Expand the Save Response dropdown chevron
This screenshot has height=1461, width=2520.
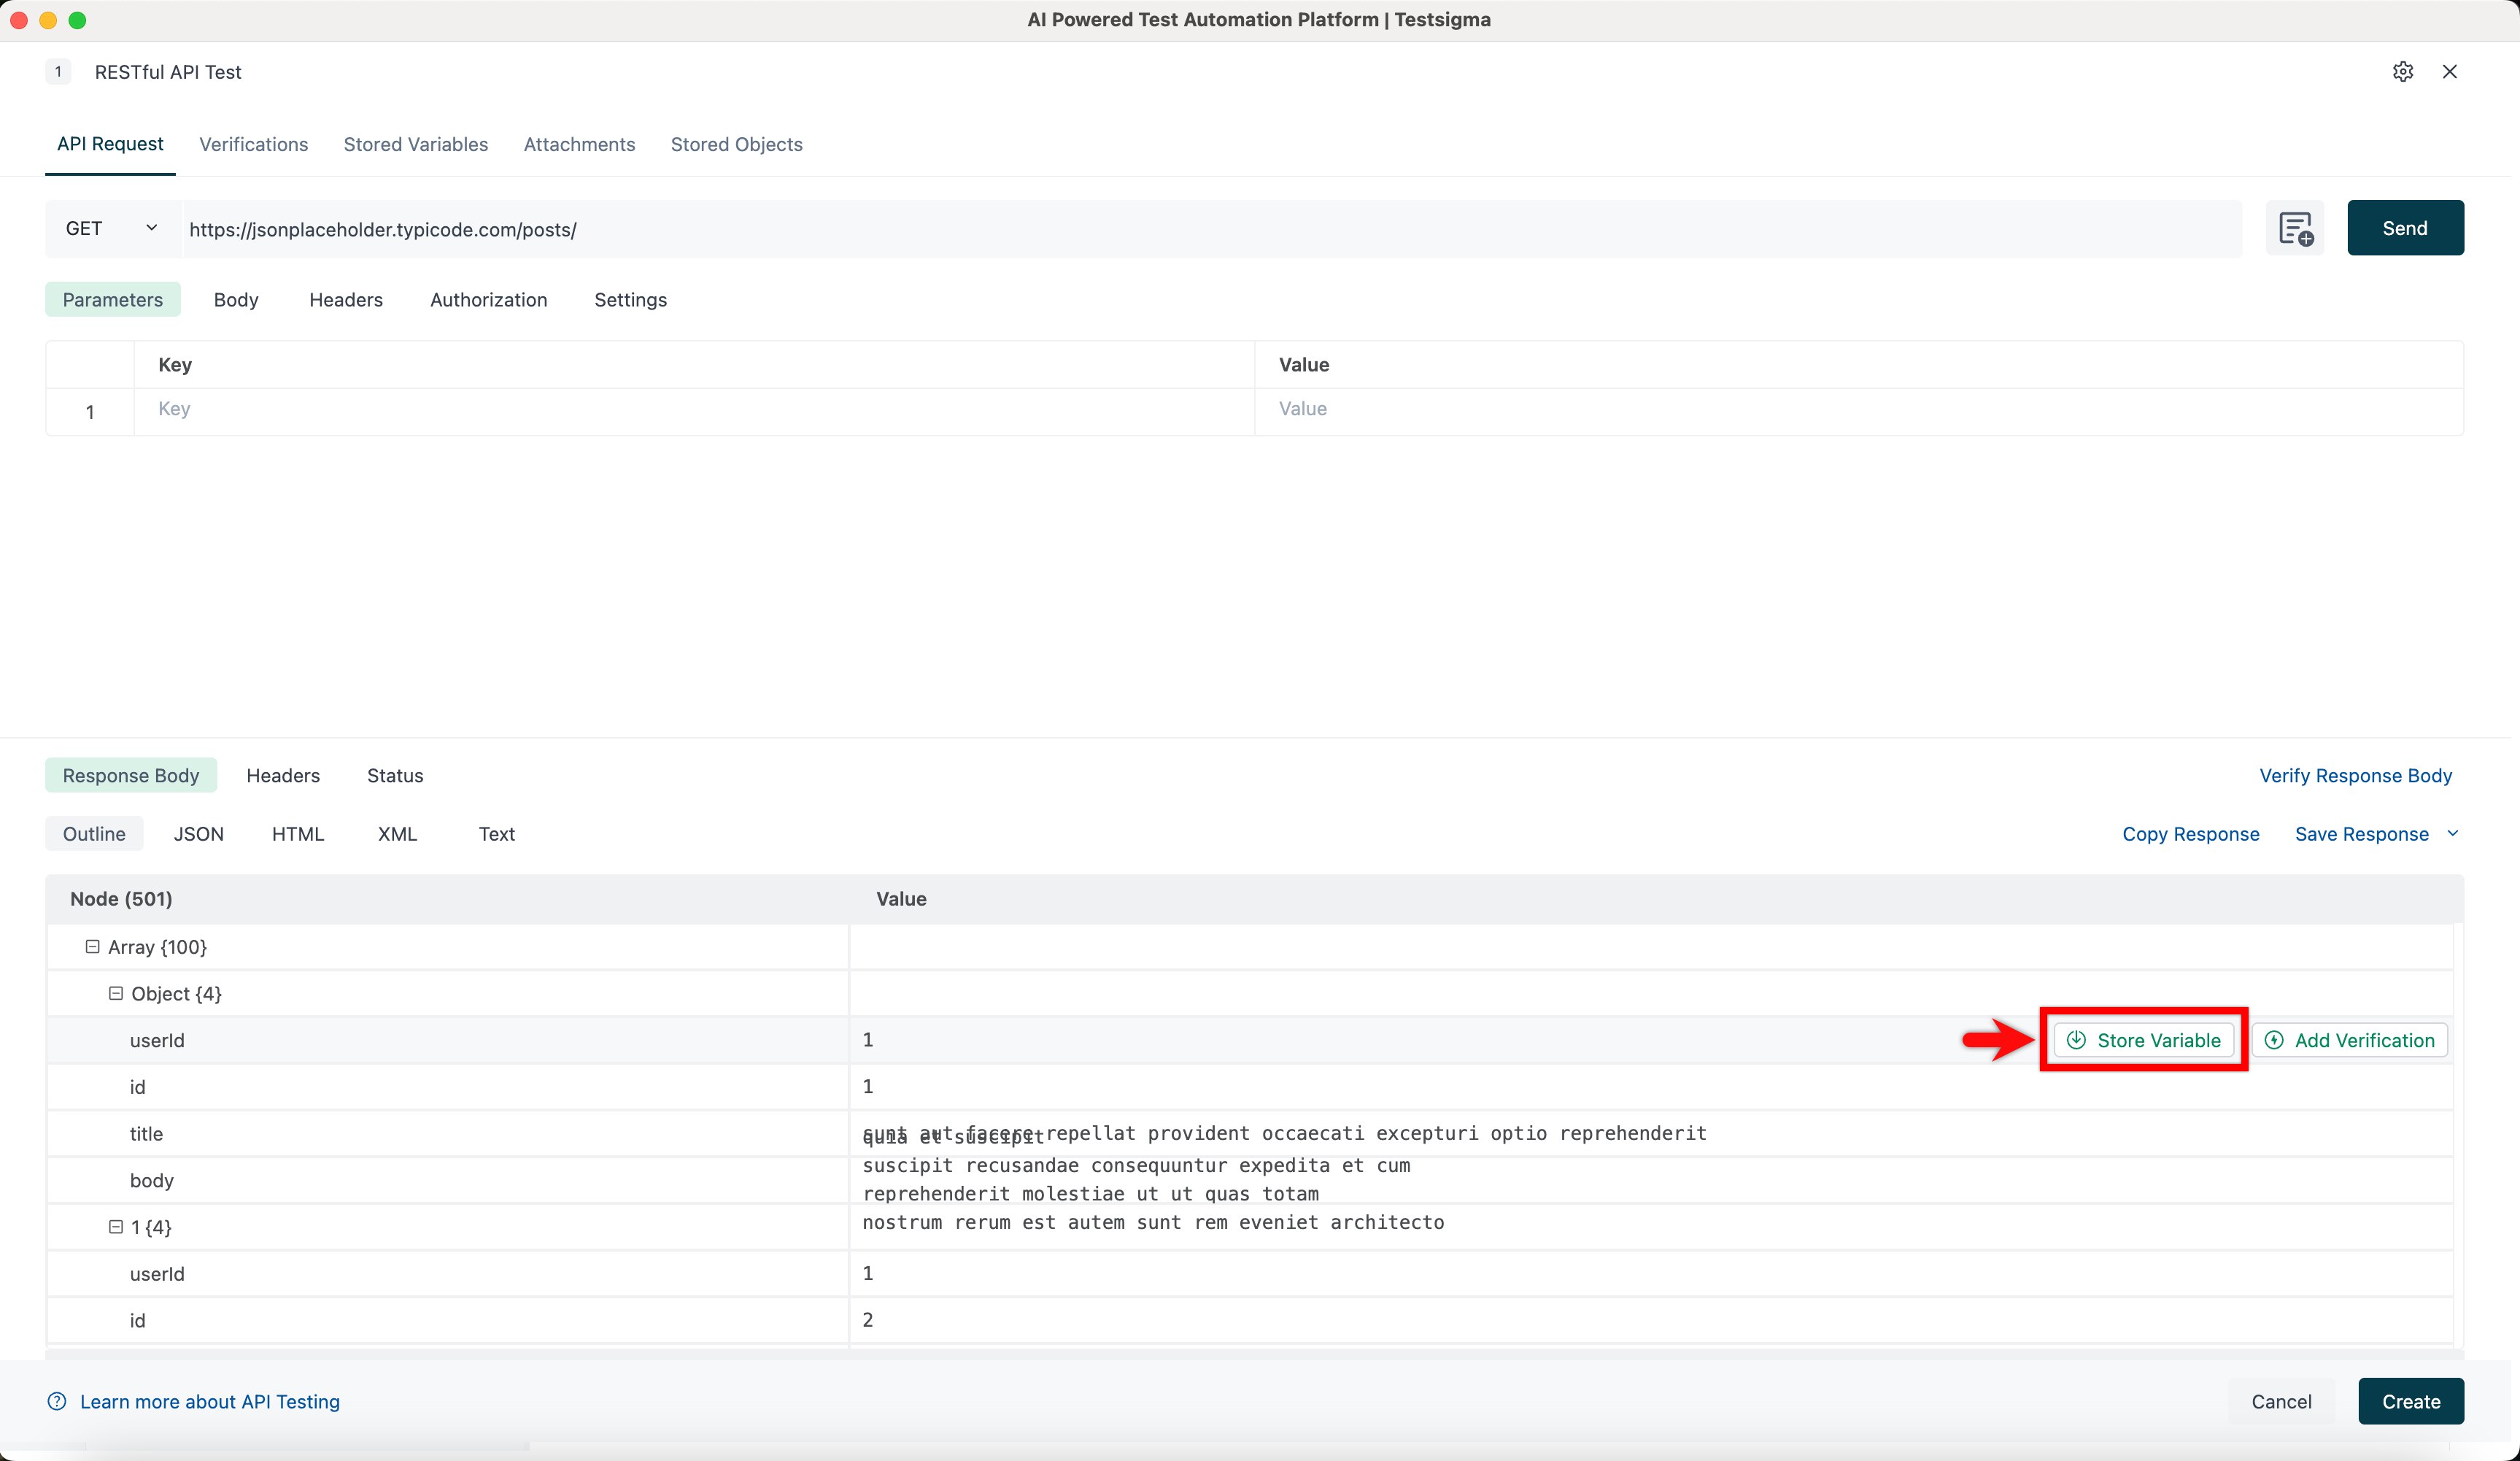(2452, 833)
